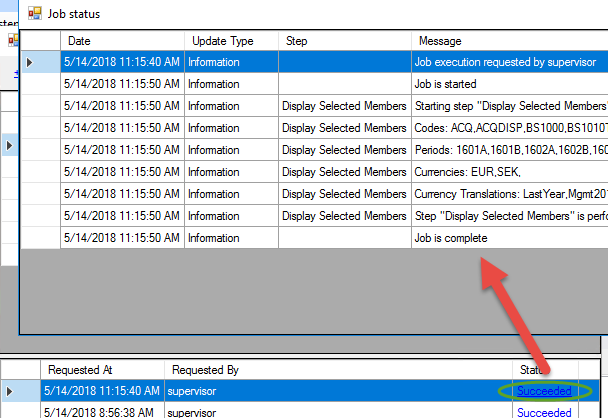Open the highlighted Succeeded status link
The height and width of the screenshot is (418, 608).
point(544,391)
